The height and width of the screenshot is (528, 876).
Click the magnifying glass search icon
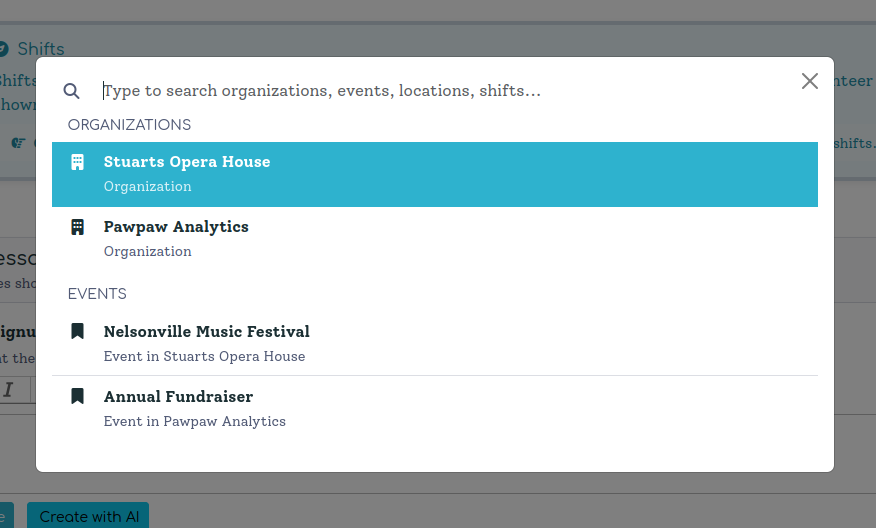click(72, 91)
